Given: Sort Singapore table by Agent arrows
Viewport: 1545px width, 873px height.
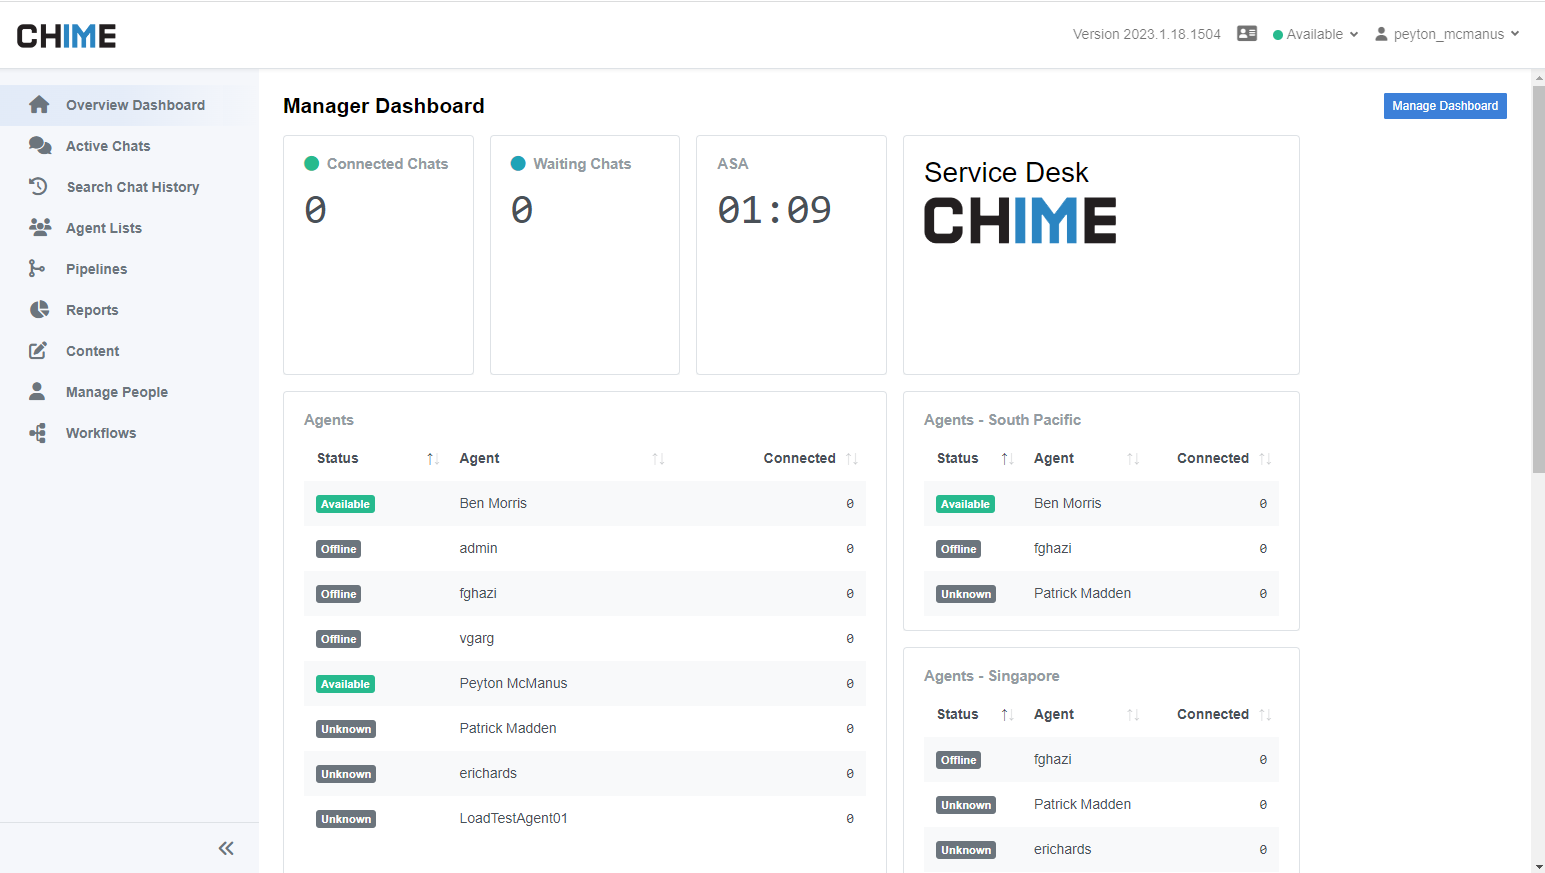Looking at the screenshot, I should click(1133, 715).
